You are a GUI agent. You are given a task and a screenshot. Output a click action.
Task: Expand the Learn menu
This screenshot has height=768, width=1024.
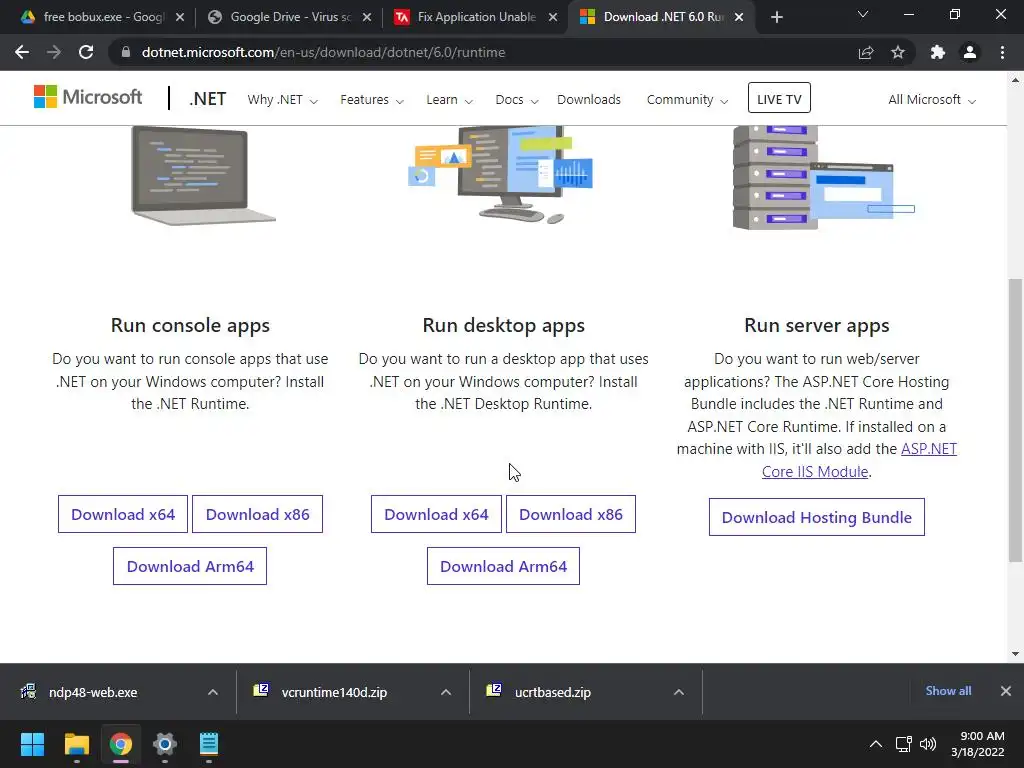click(x=449, y=100)
